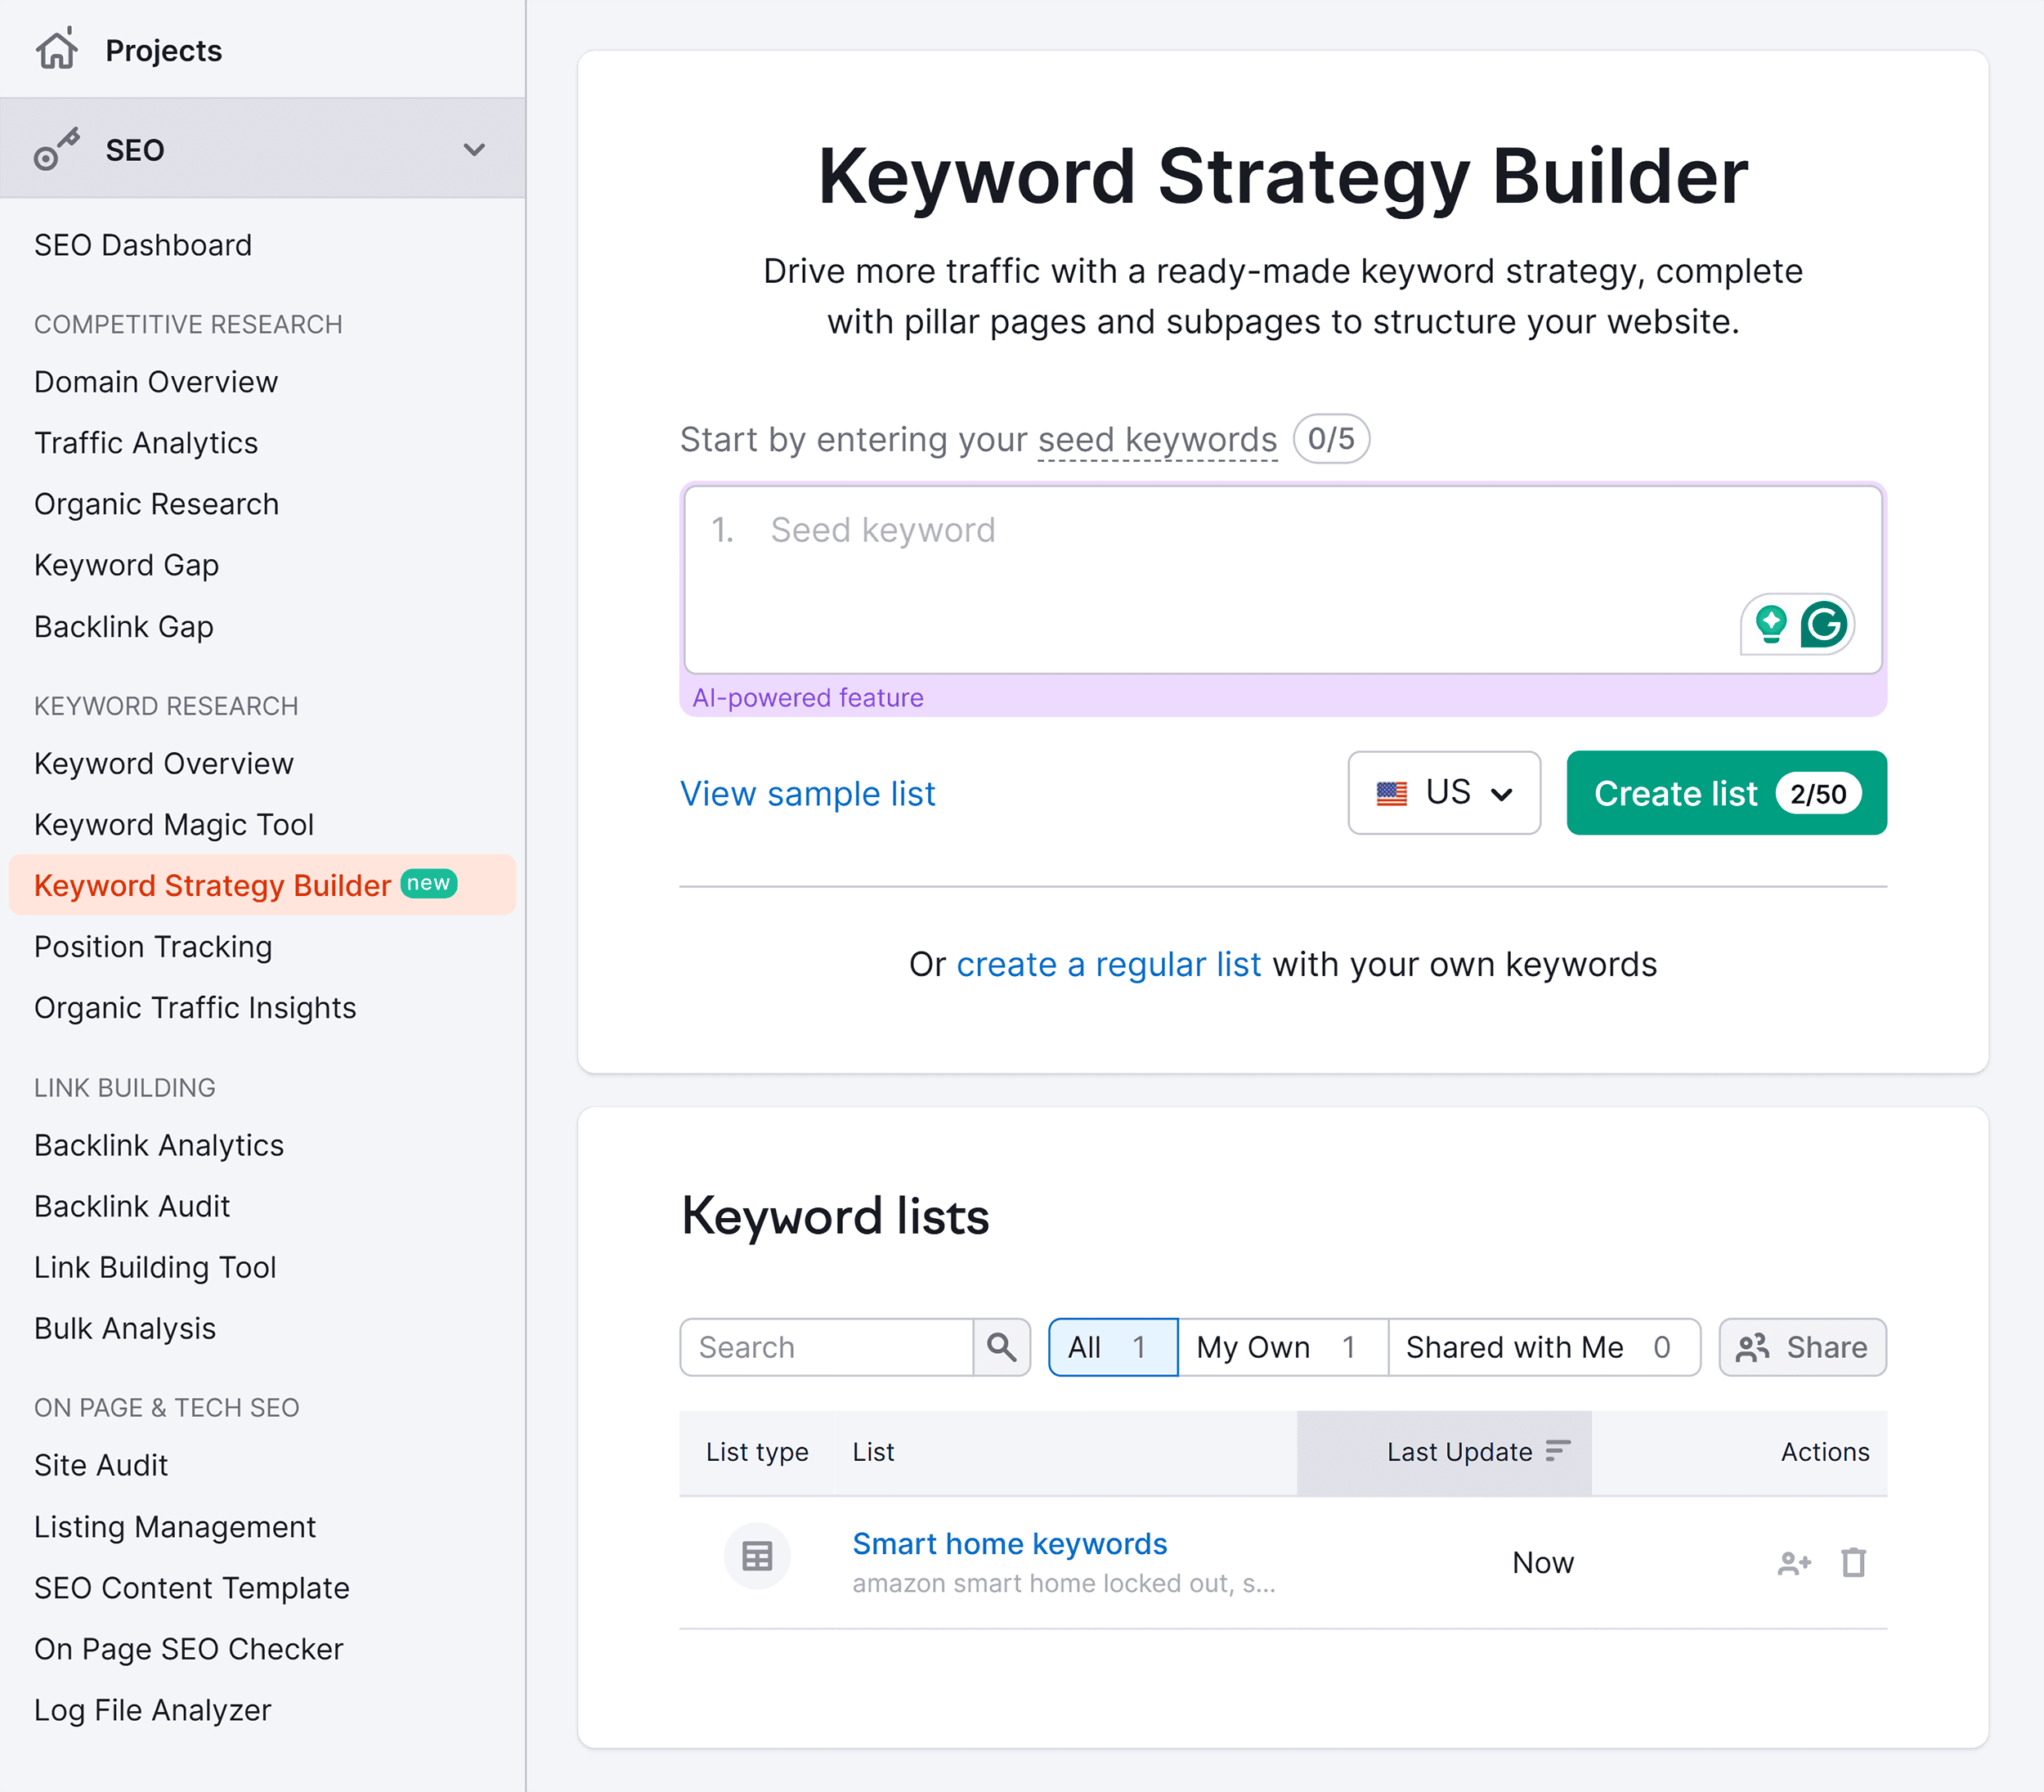The height and width of the screenshot is (1792, 2044).
Task: Select the My Own tab in keyword lists
Action: [1283, 1346]
